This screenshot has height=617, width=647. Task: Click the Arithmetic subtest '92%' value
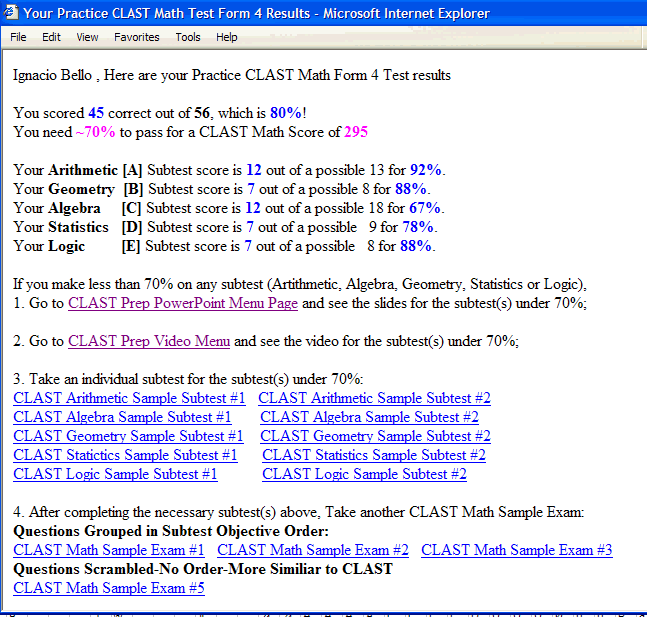point(426,170)
